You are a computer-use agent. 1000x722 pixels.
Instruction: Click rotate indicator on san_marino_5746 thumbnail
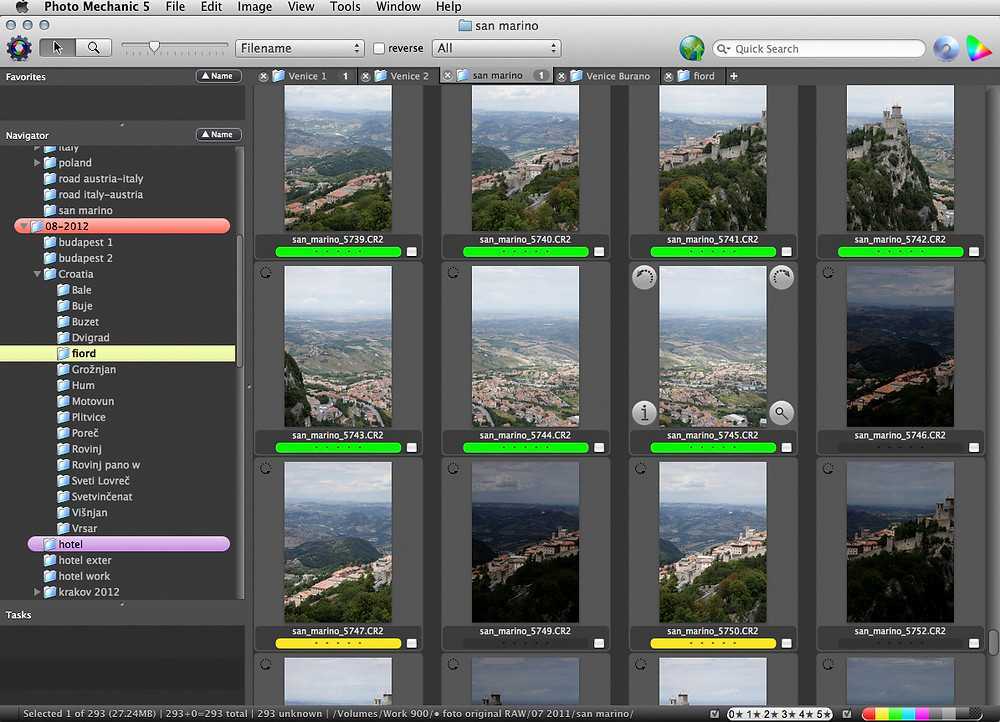pos(828,273)
